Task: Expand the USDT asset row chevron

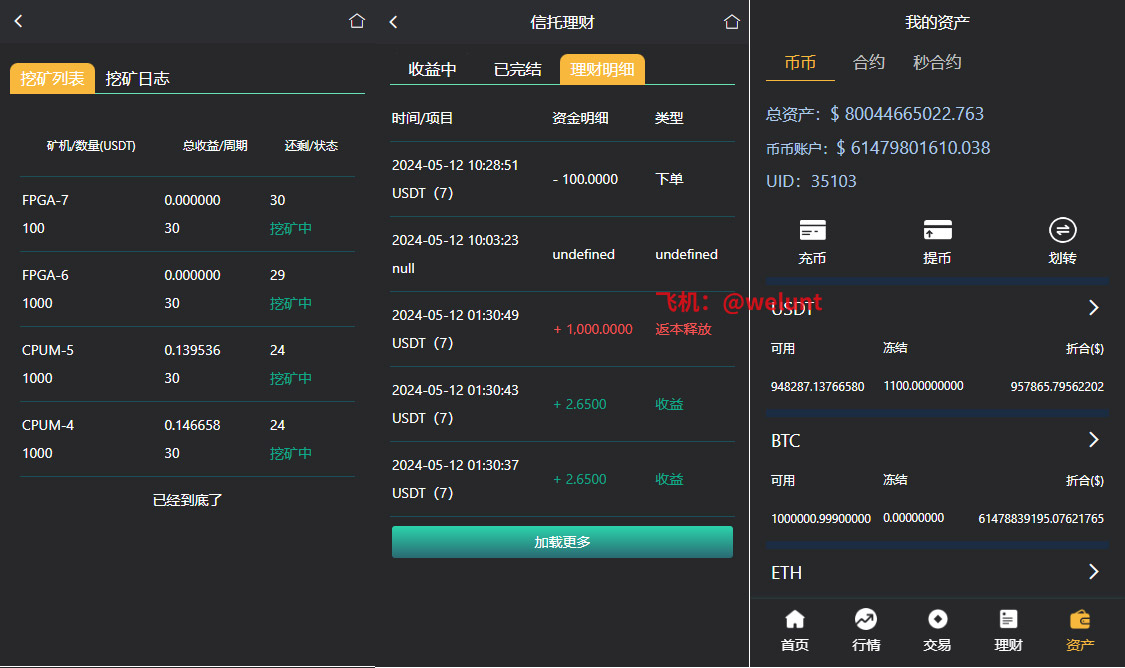Action: [1093, 308]
